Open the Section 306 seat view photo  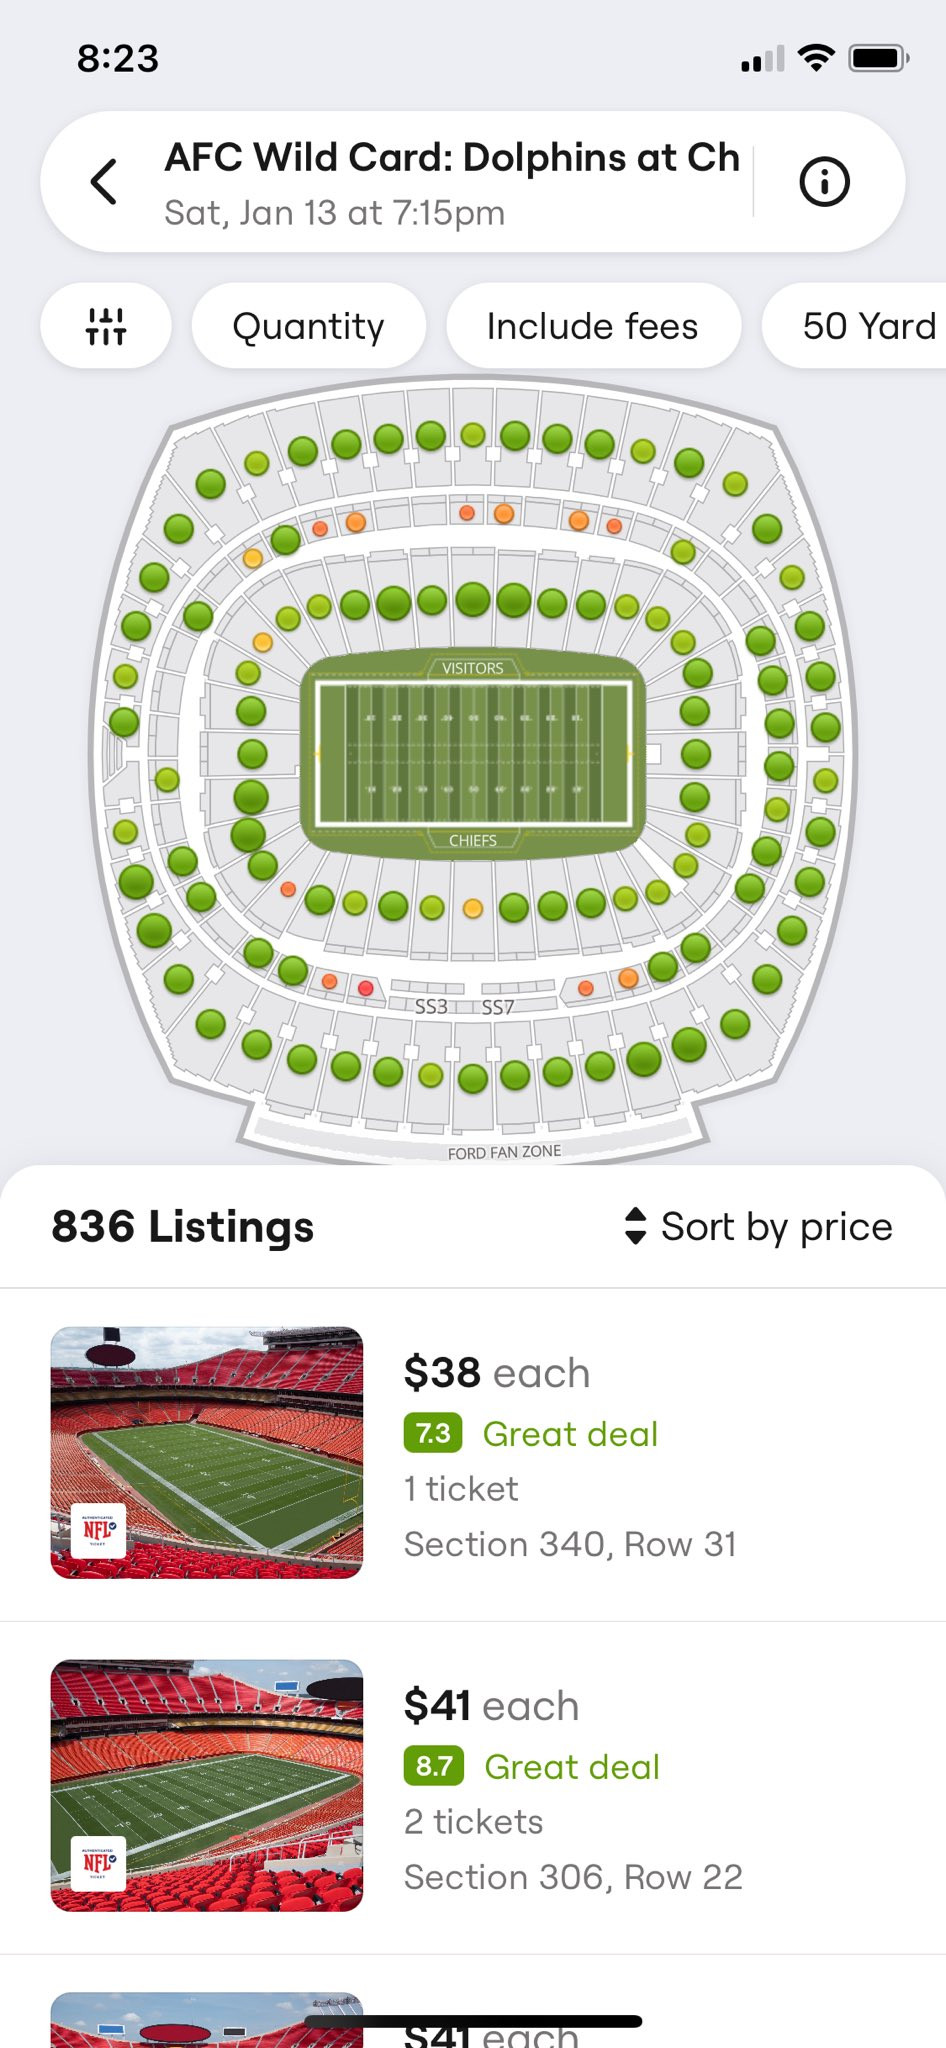[x=207, y=1785]
